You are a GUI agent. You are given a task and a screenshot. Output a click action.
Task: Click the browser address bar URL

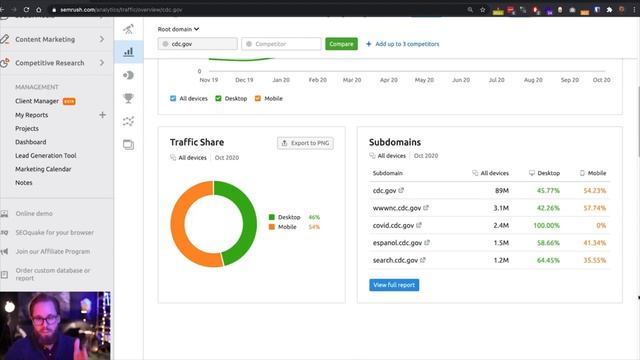tap(121, 9)
